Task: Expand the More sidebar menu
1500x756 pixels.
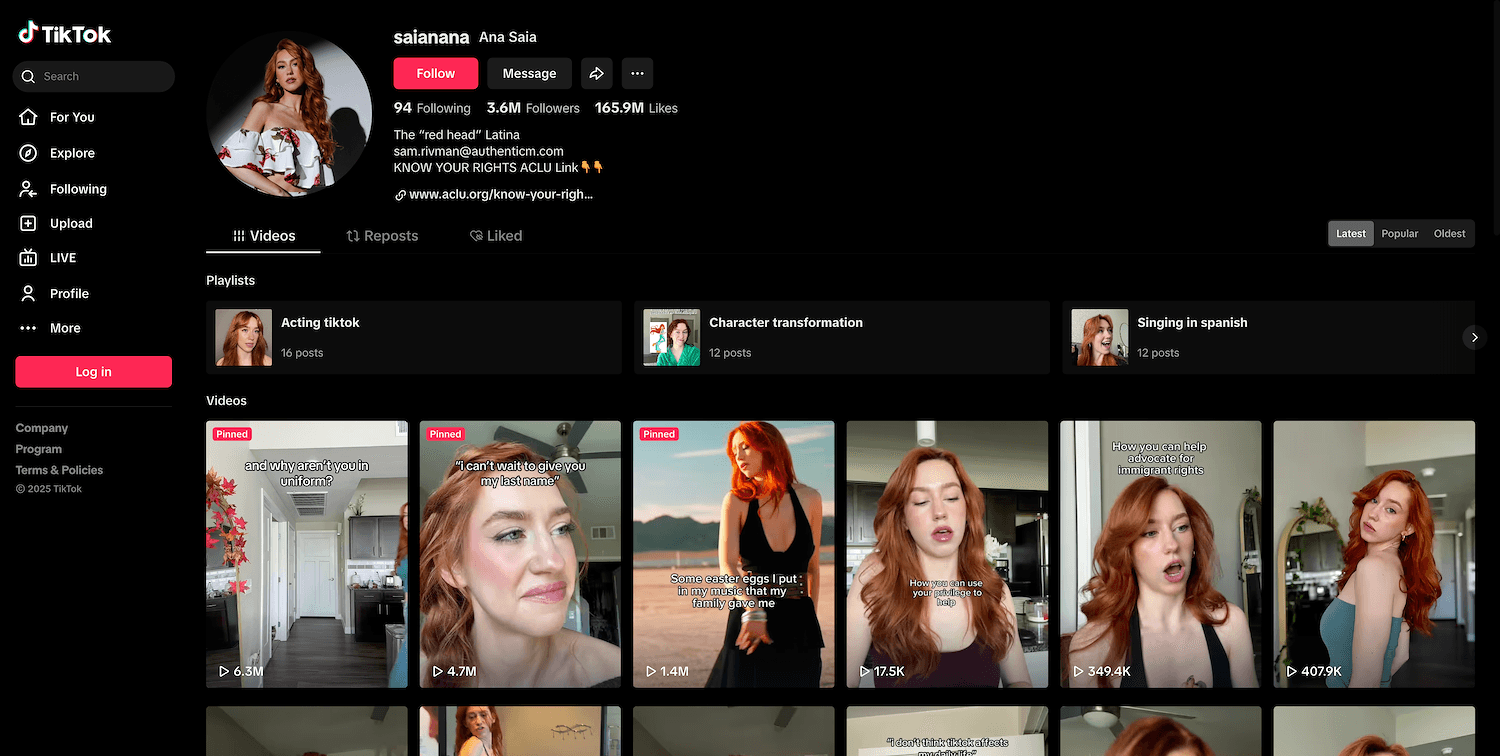Action: [x=64, y=328]
